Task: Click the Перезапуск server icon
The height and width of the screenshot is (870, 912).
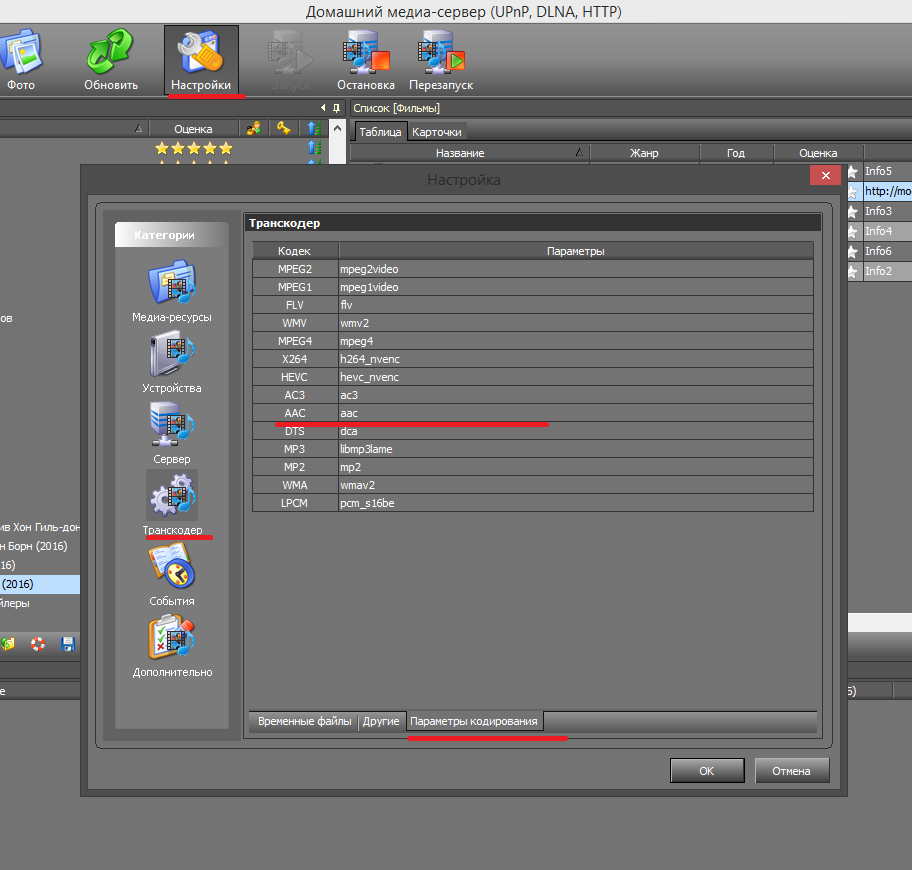Action: (441, 53)
